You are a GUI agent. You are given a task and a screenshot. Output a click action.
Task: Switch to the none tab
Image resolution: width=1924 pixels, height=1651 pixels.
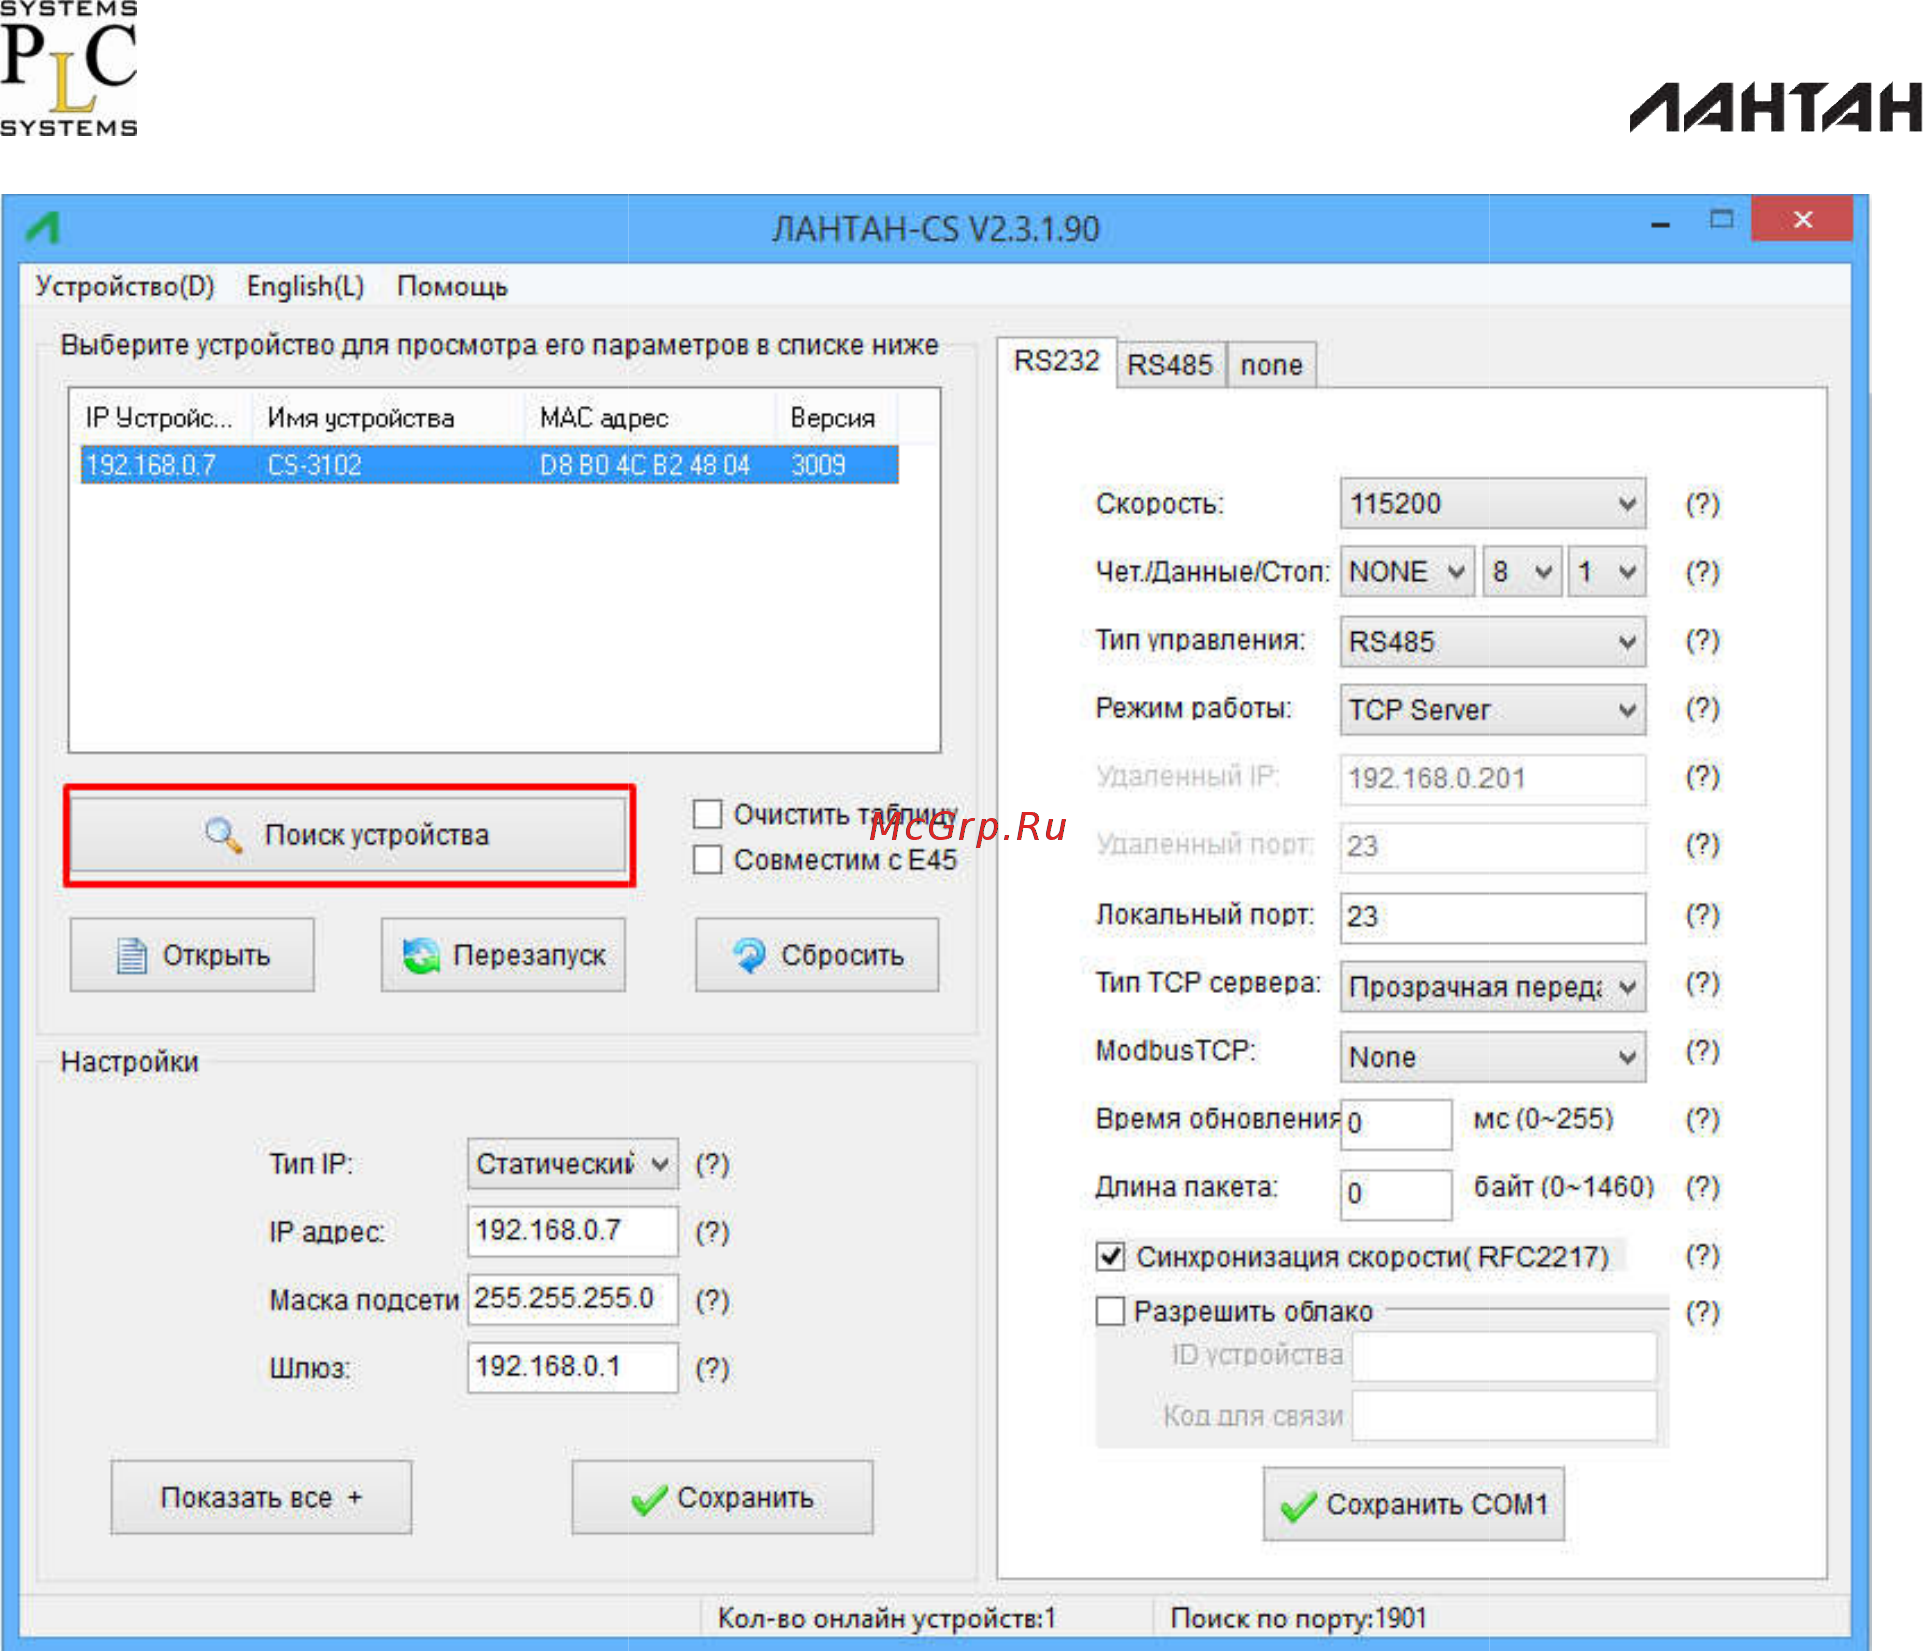(x=1271, y=365)
